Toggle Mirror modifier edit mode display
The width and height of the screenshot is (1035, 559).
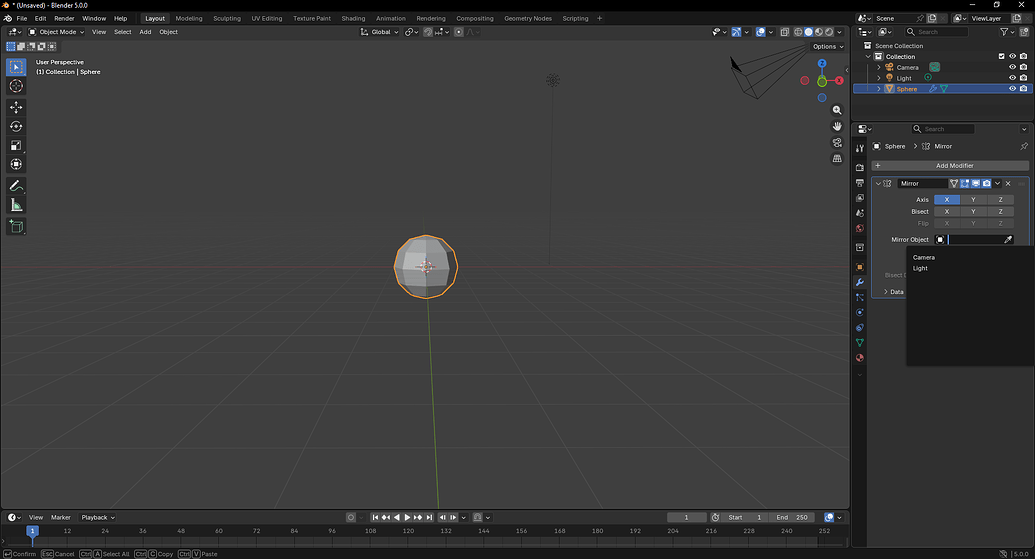point(964,183)
